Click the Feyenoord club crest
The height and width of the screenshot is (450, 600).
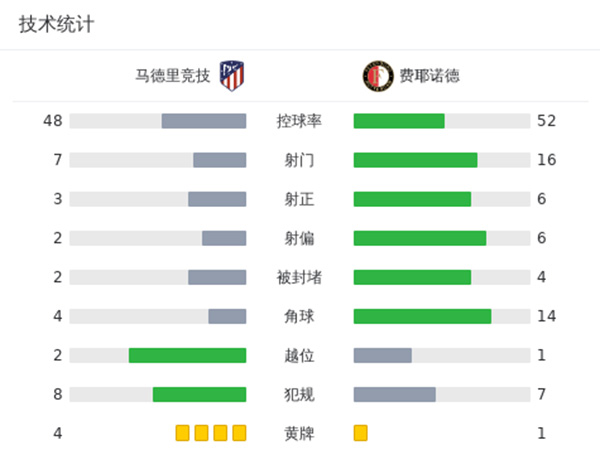pos(375,76)
